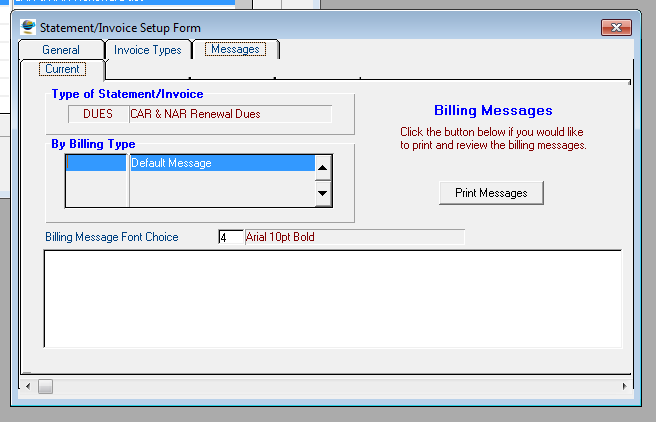The height and width of the screenshot is (422, 656).
Task: Select the Messages tab
Action: (x=235, y=49)
